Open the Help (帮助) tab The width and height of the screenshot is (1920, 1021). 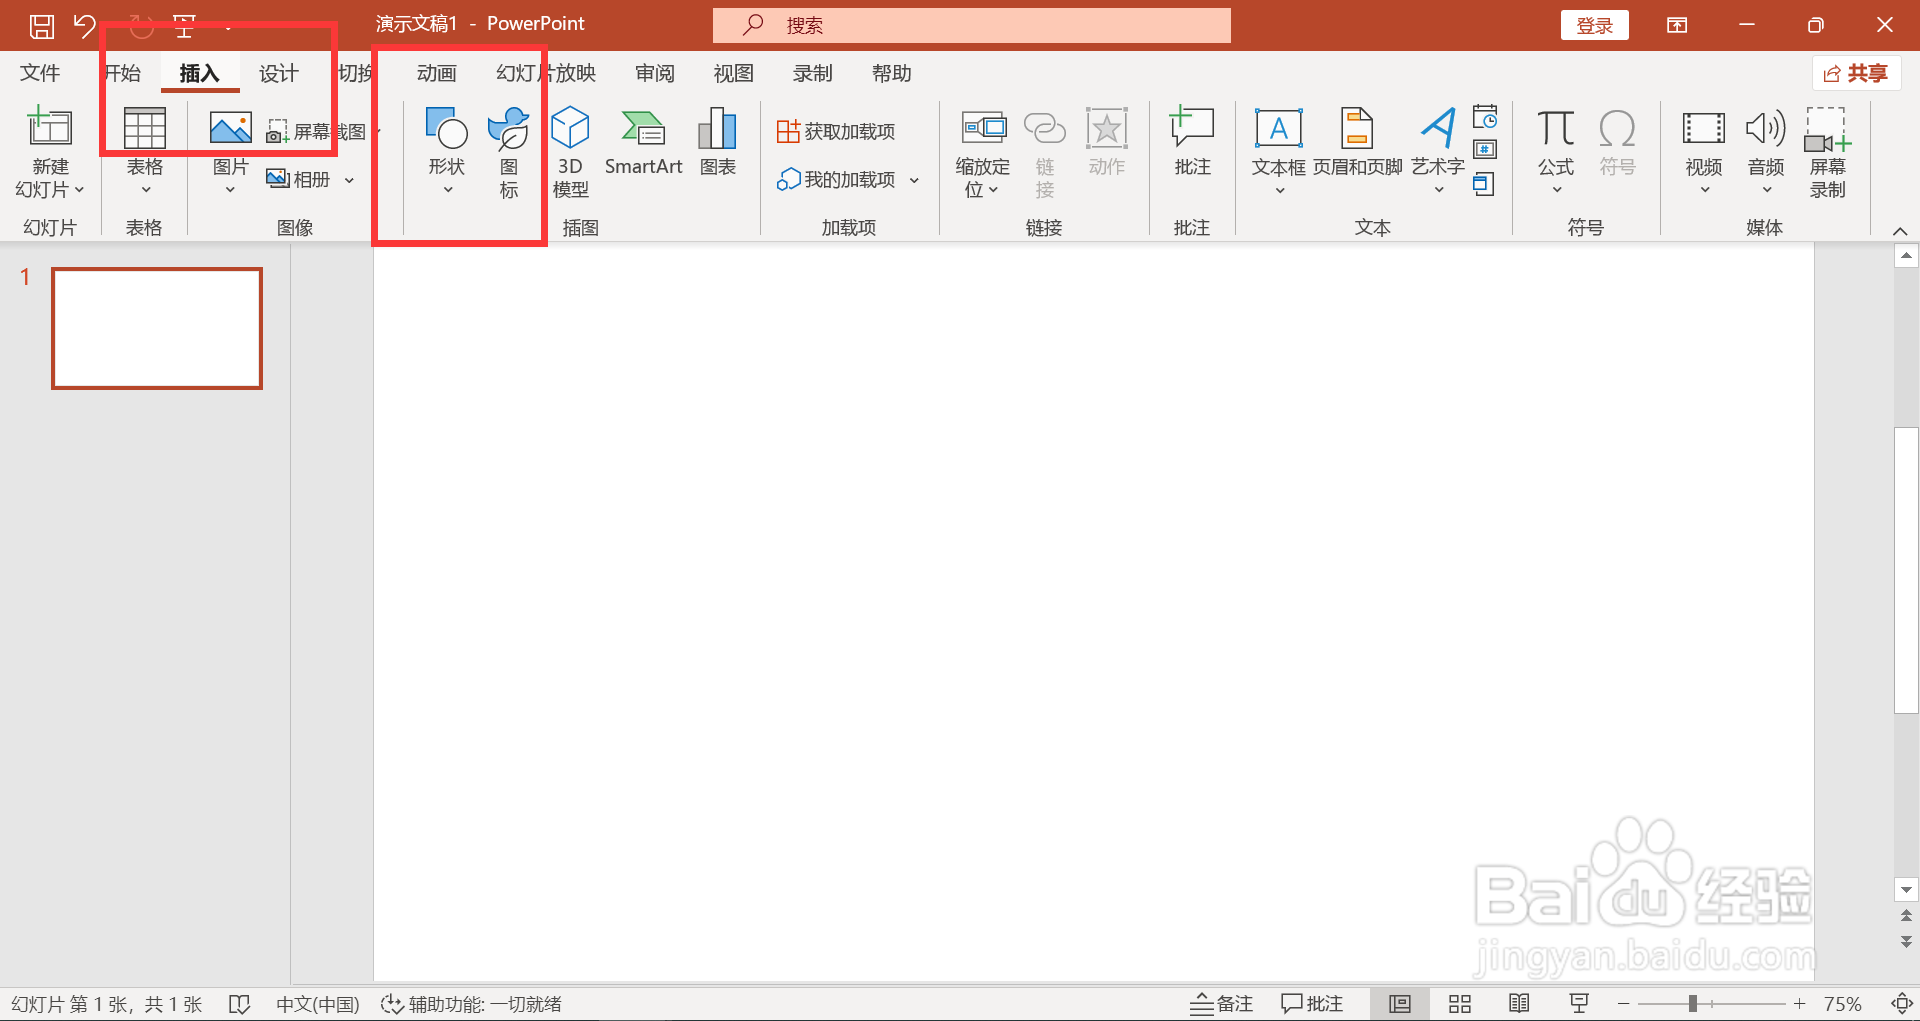click(891, 73)
